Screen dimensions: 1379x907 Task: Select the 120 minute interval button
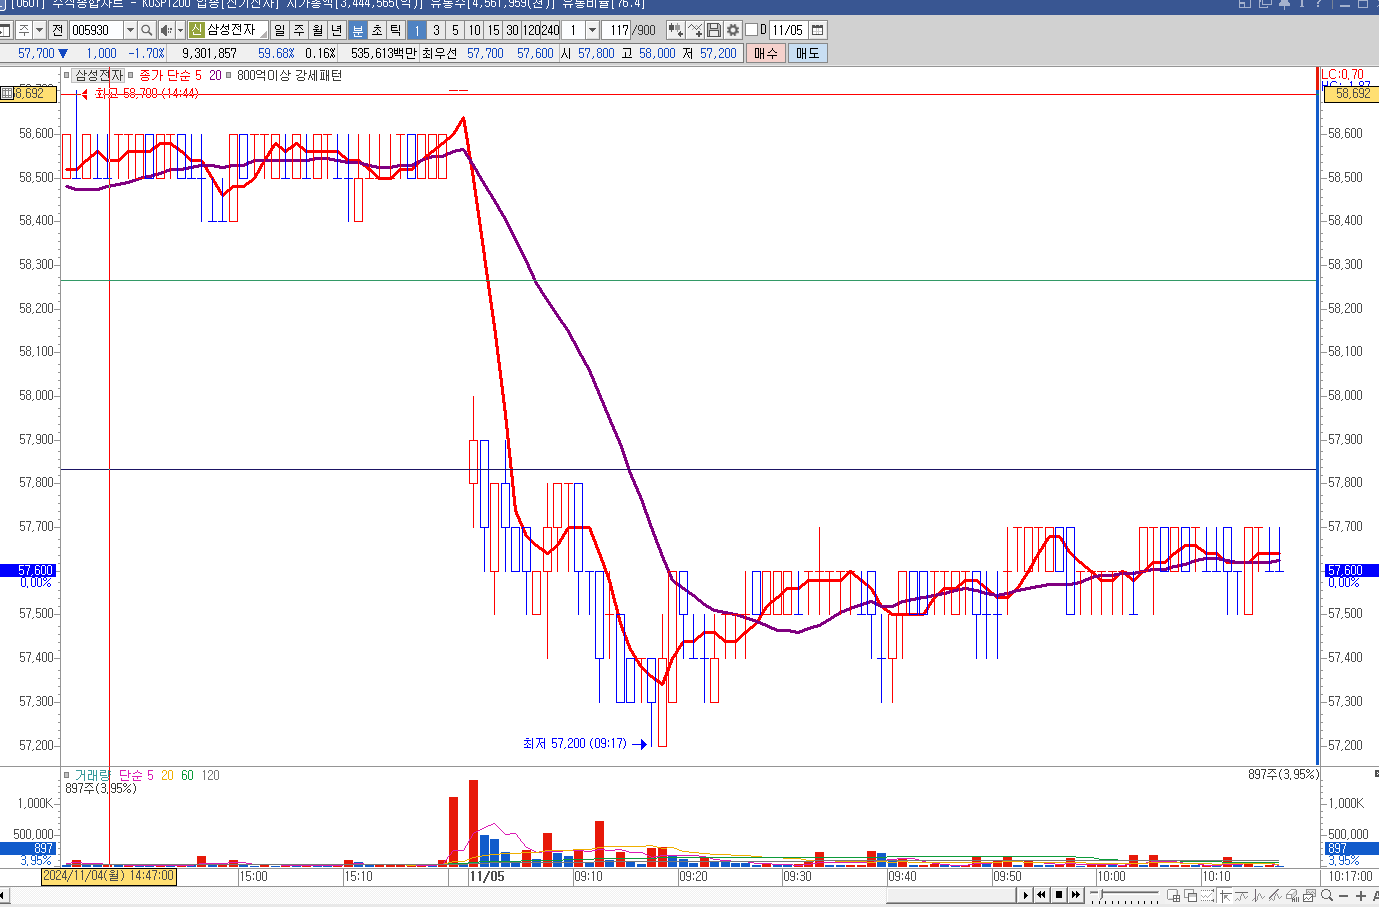tap(531, 30)
